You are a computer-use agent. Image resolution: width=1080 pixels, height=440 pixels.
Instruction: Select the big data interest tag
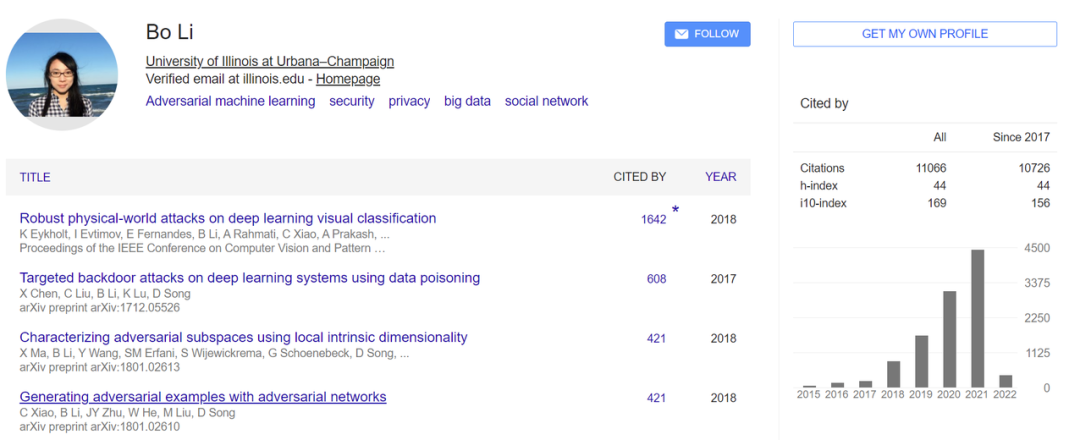(467, 101)
